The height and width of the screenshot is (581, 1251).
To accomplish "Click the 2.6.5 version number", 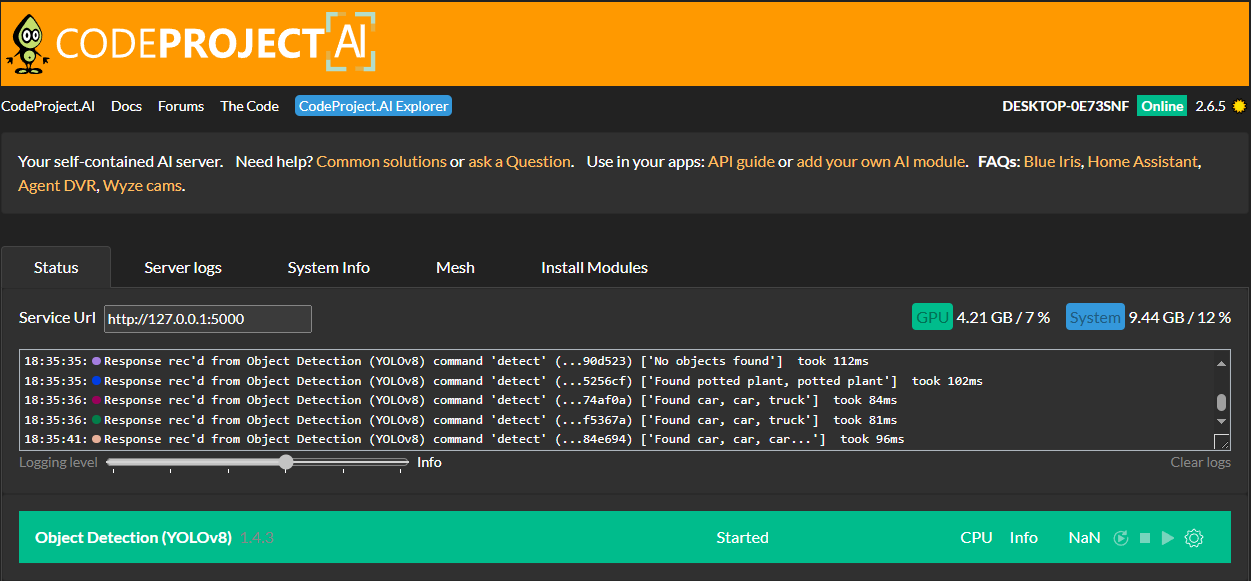I will [1211, 106].
